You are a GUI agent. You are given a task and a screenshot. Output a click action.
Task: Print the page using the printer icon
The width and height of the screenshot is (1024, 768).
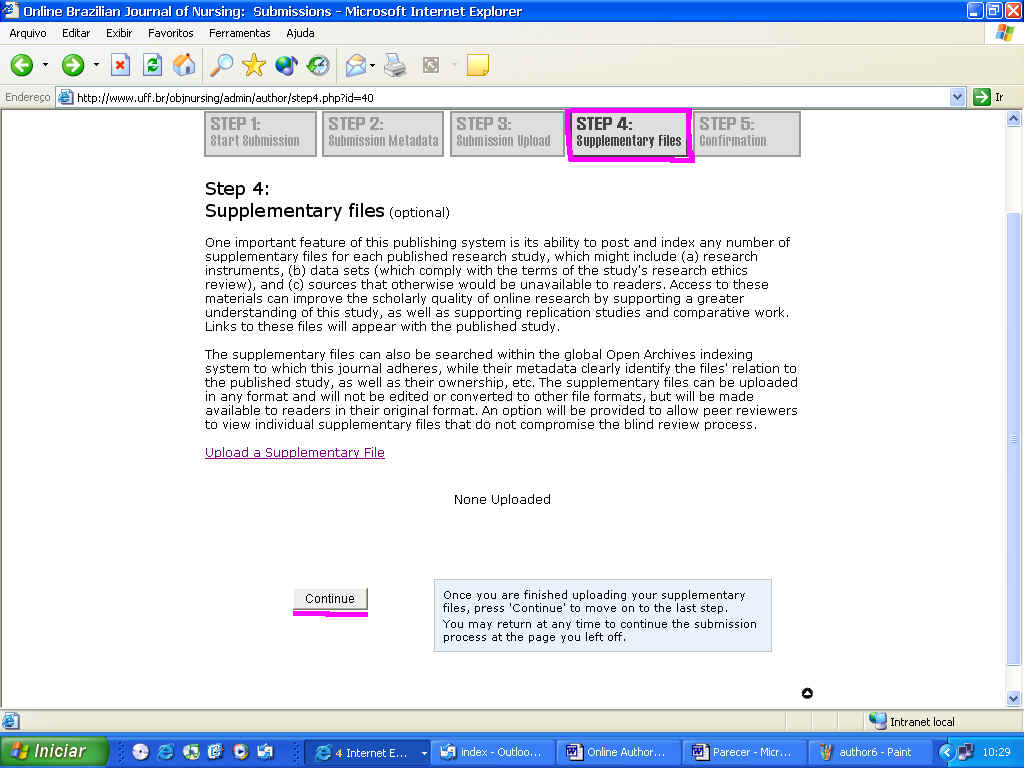tap(395, 66)
